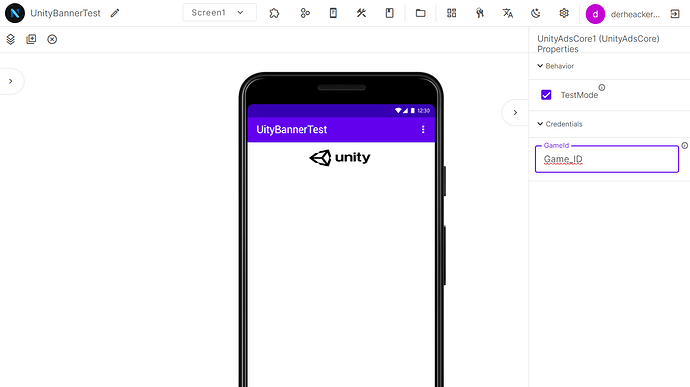Screen dimensions: 690x387
Task: Click the copy screen add icon
Action: (x=31, y=39)
